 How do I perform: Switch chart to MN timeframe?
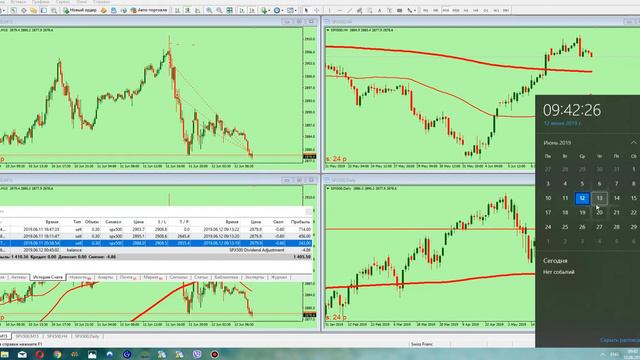(506, 10)
